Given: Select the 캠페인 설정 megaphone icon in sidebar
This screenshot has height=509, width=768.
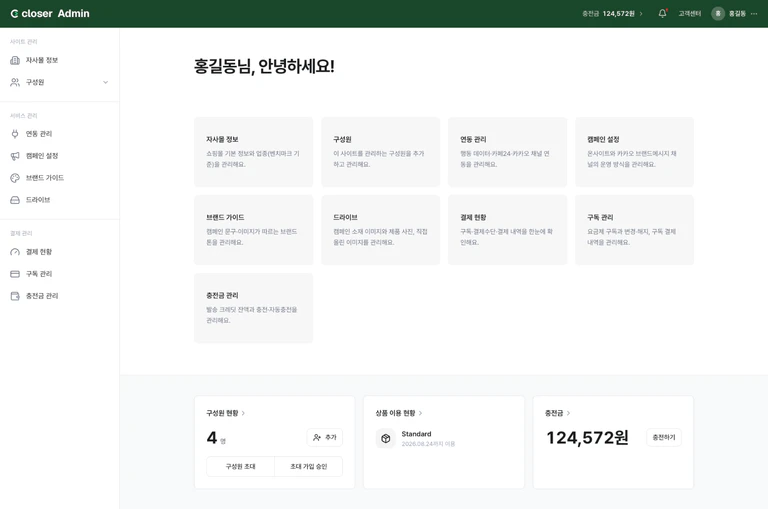Looking at the screenshot, I should pyautogui.click(x=15, y=156).
